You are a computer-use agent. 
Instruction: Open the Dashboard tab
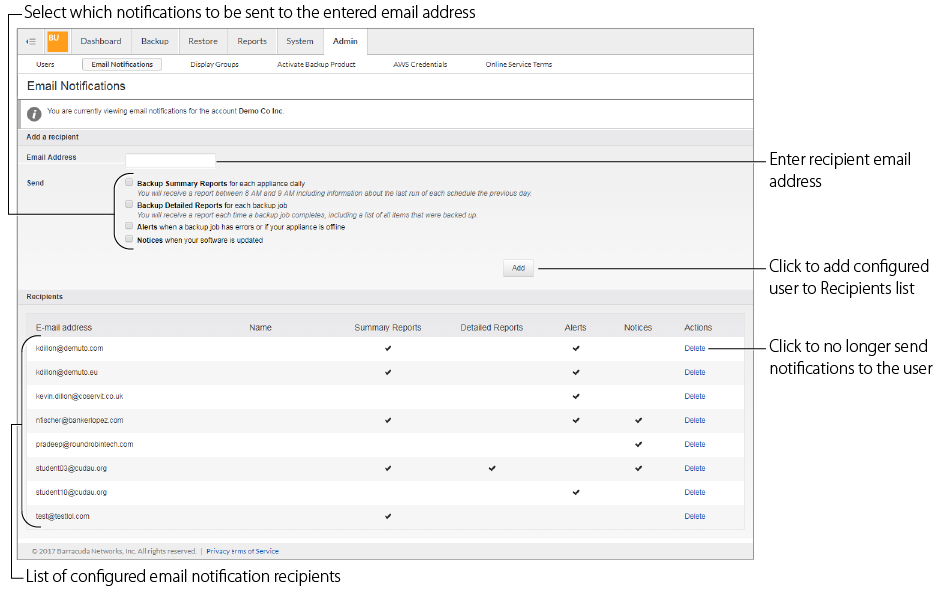(101, 41)
